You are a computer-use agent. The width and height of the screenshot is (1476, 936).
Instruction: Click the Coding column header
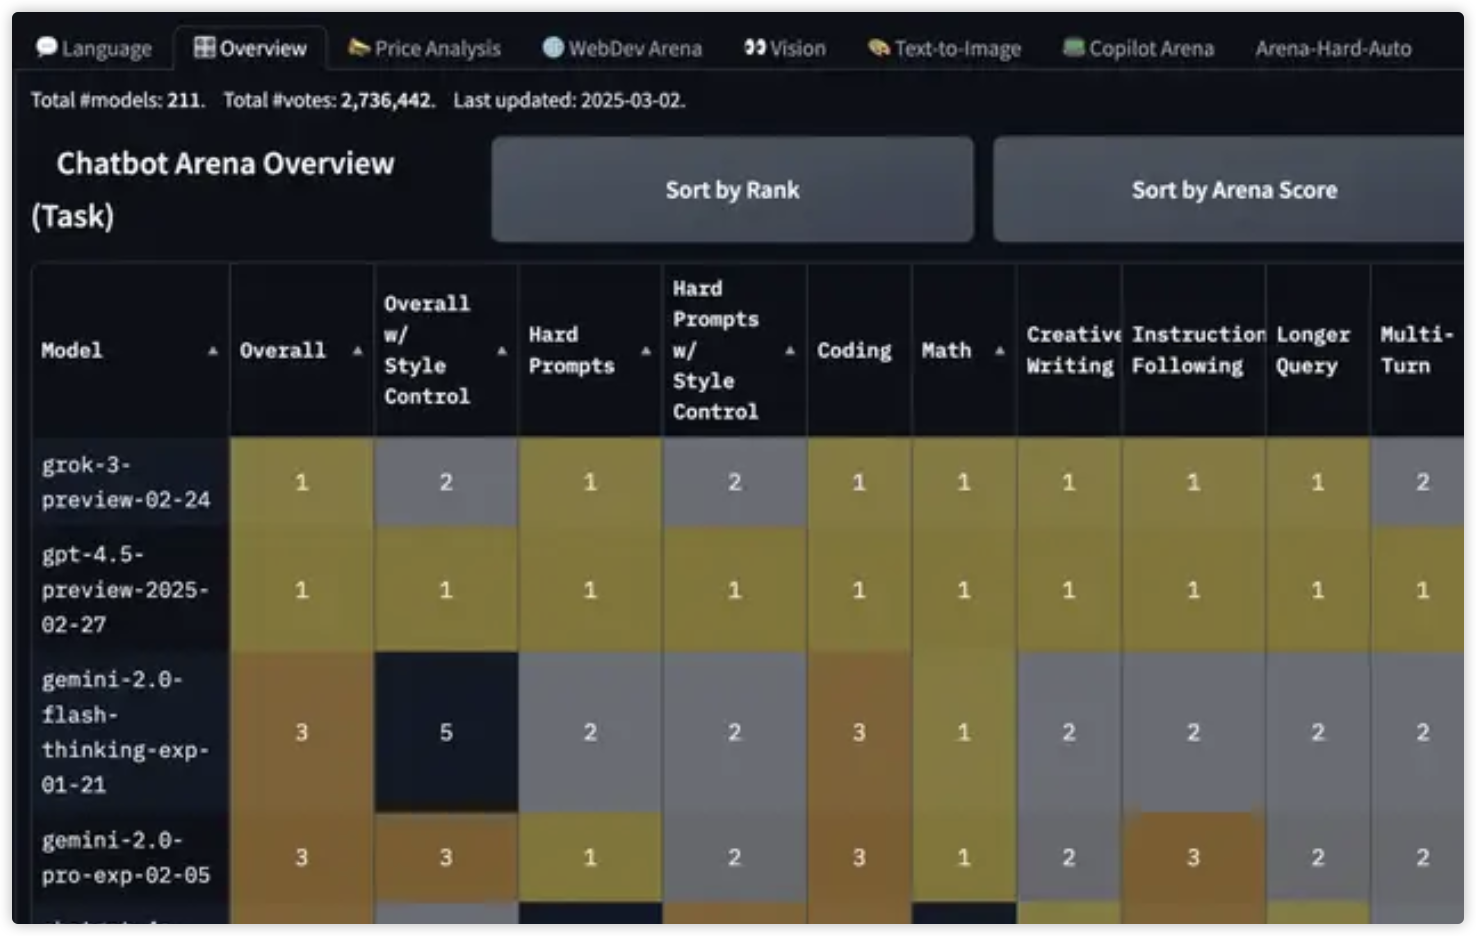tap(859, 350)
